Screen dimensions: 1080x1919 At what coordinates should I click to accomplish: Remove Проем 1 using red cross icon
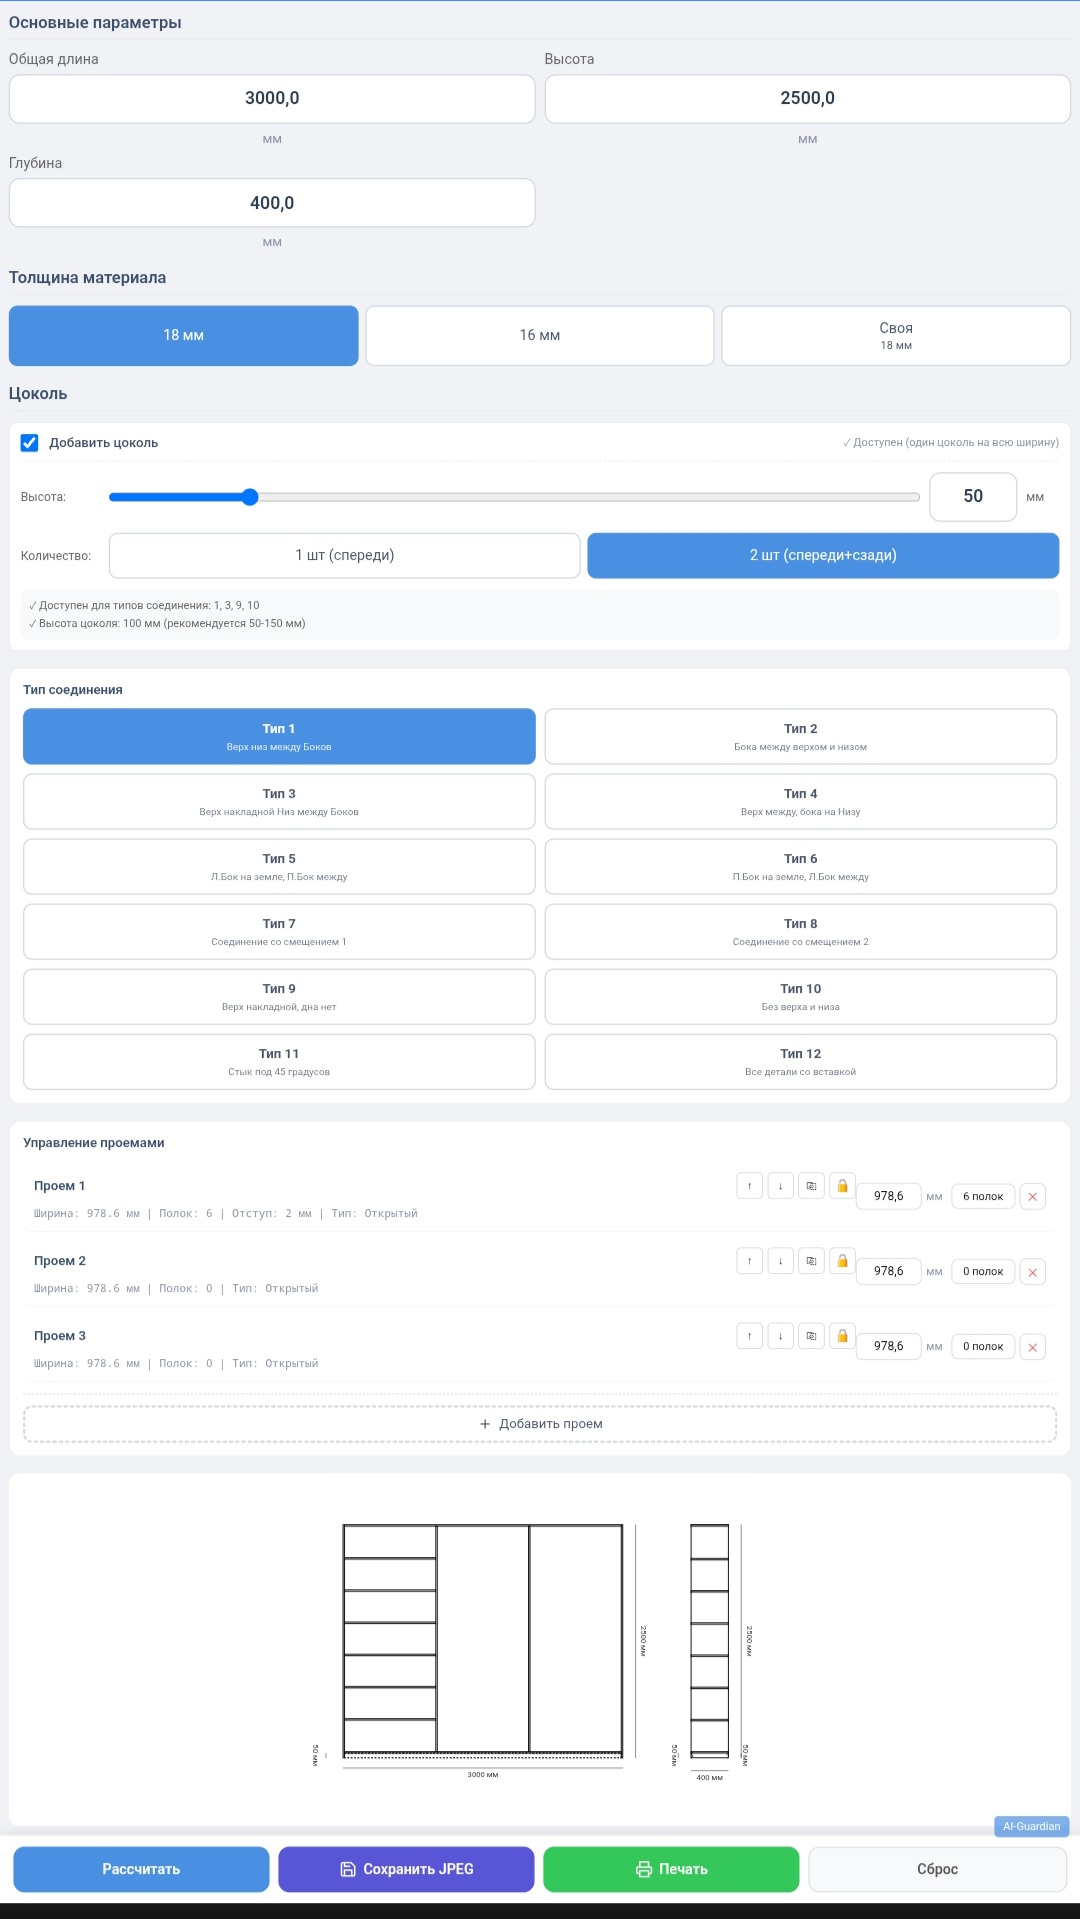point(1032,1197)
